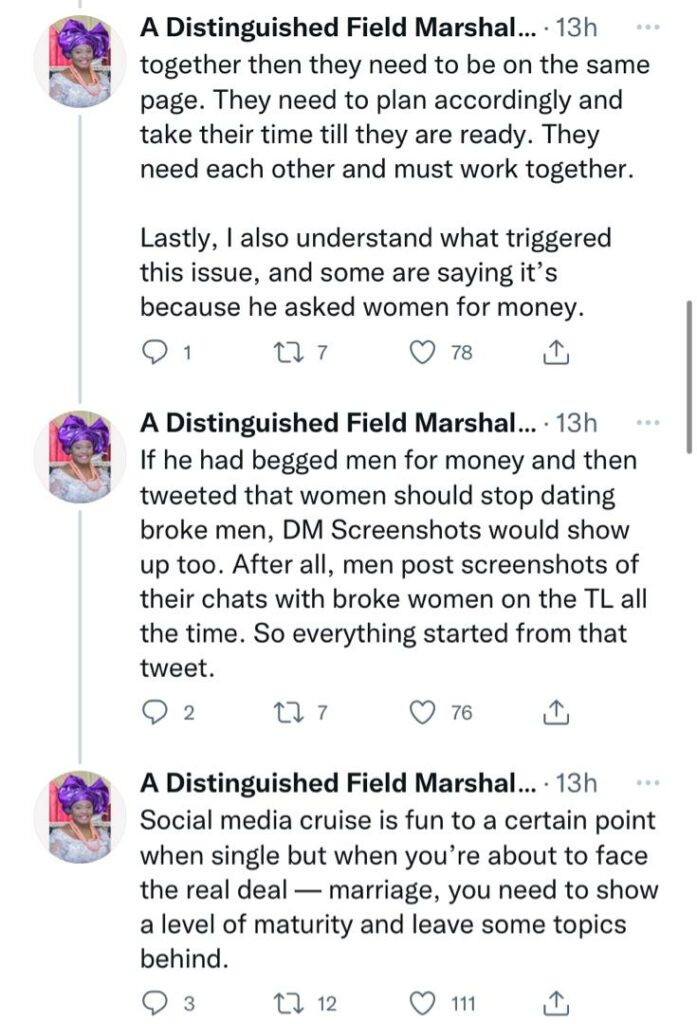Reply to the tweet with 78 likes
This screenshot has height=1024, width=697.
coord(155,352)
